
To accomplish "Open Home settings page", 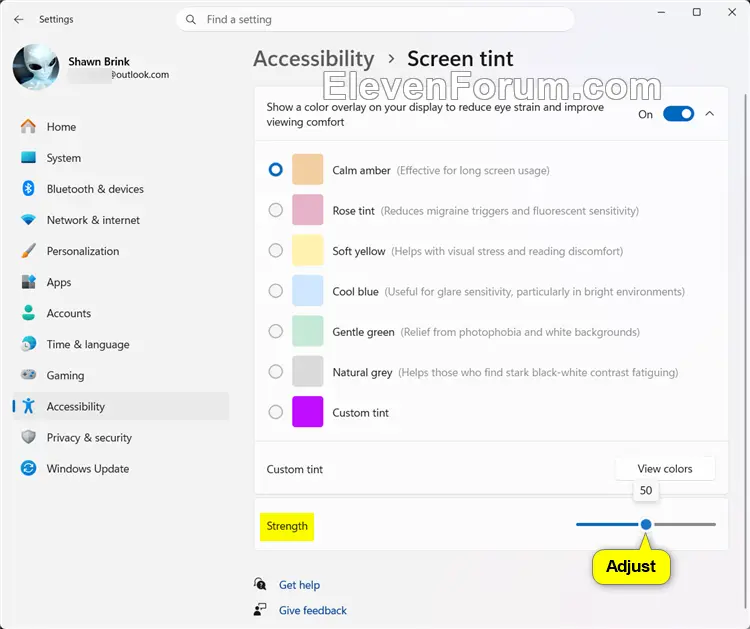I will click(x=121, y=127).
